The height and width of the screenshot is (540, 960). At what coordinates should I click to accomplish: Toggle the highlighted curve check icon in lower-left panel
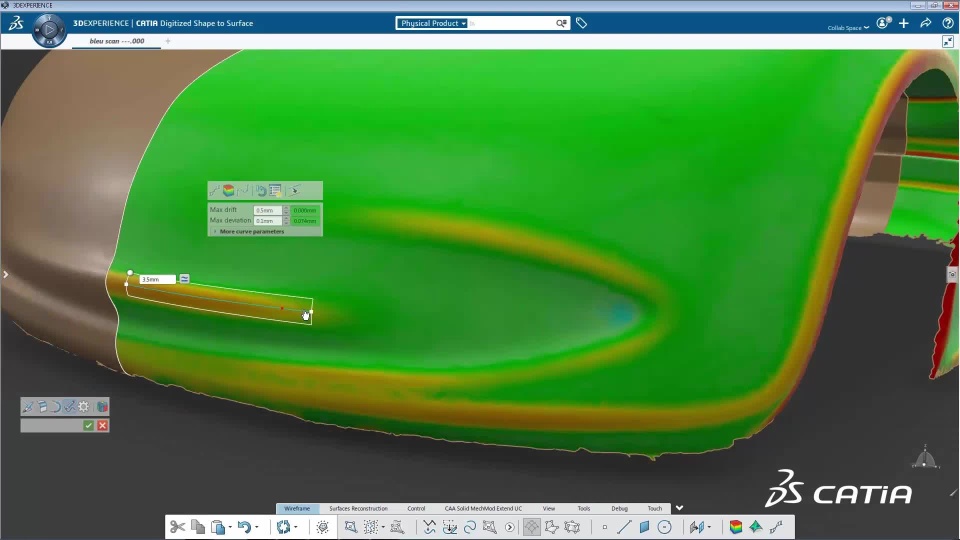(x=70, y=407)
